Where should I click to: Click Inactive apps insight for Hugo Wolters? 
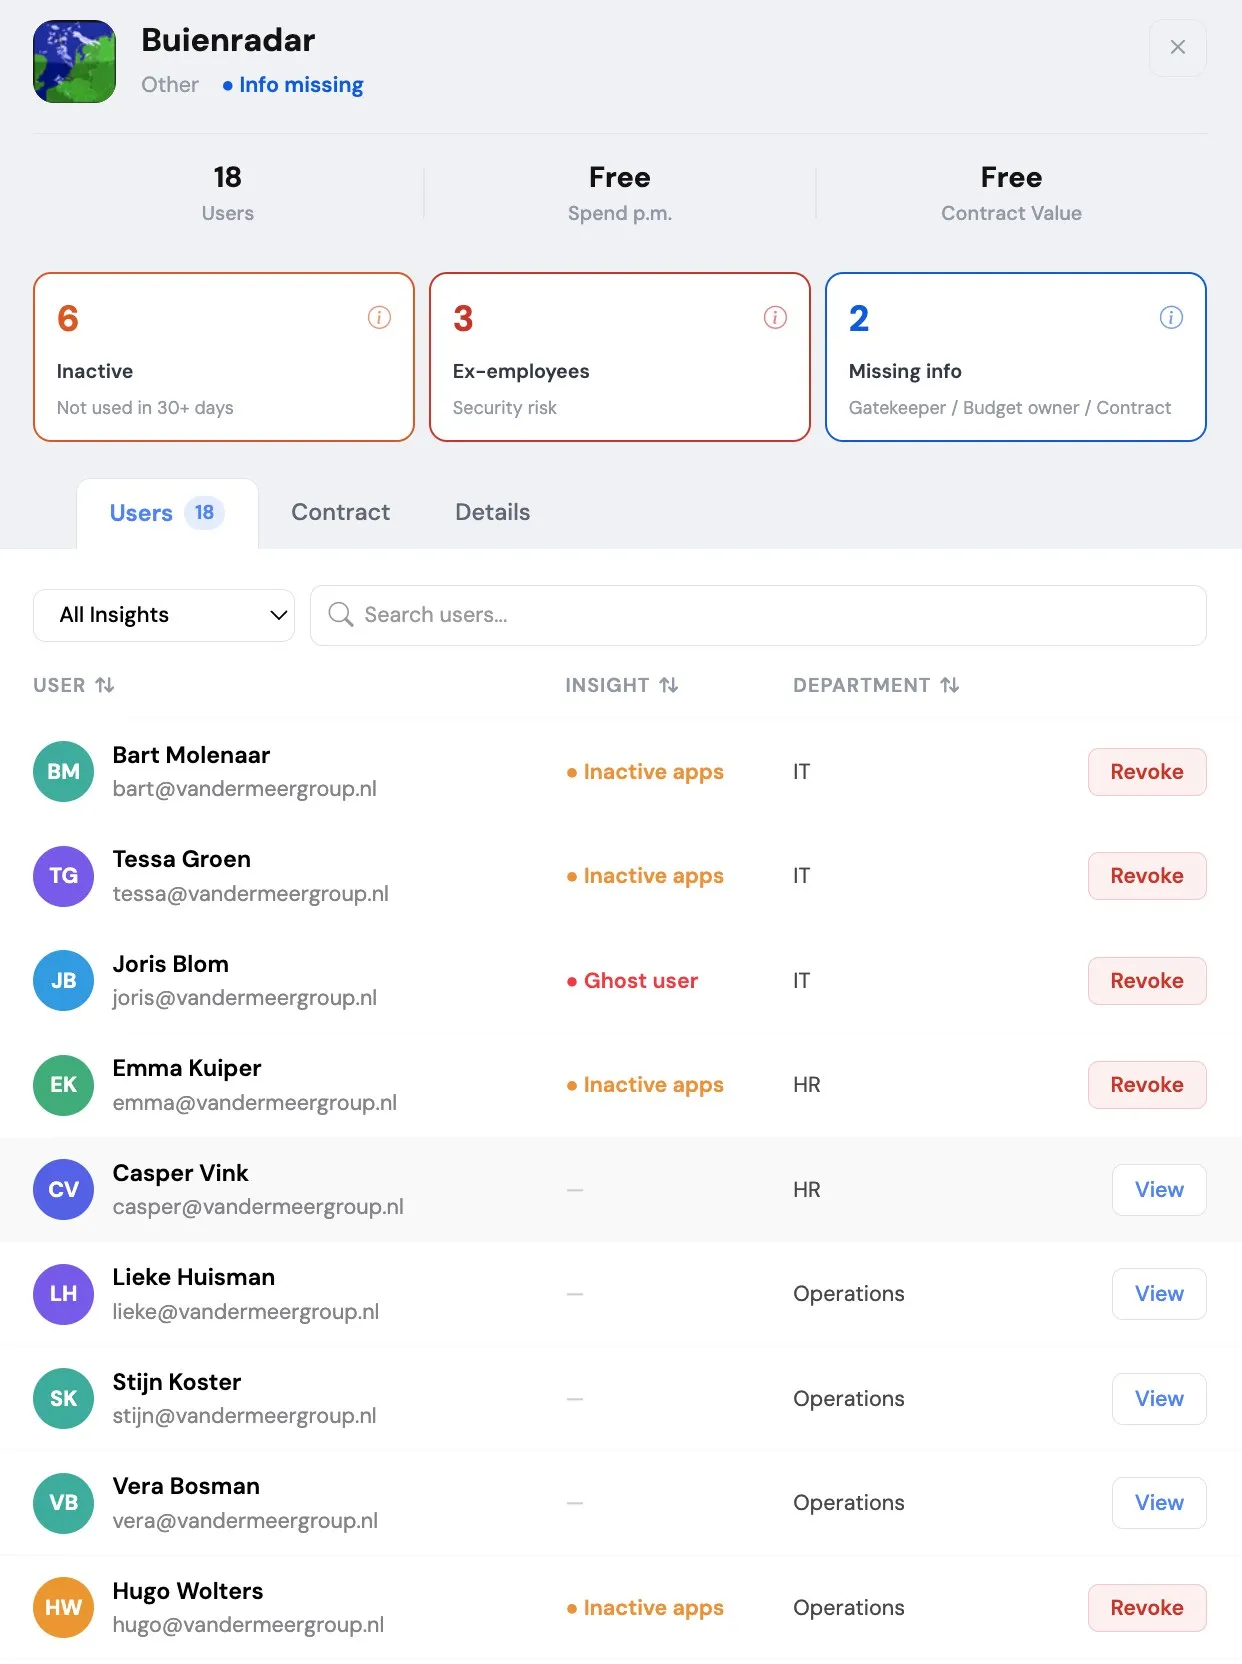click(x=645, y=1608)
